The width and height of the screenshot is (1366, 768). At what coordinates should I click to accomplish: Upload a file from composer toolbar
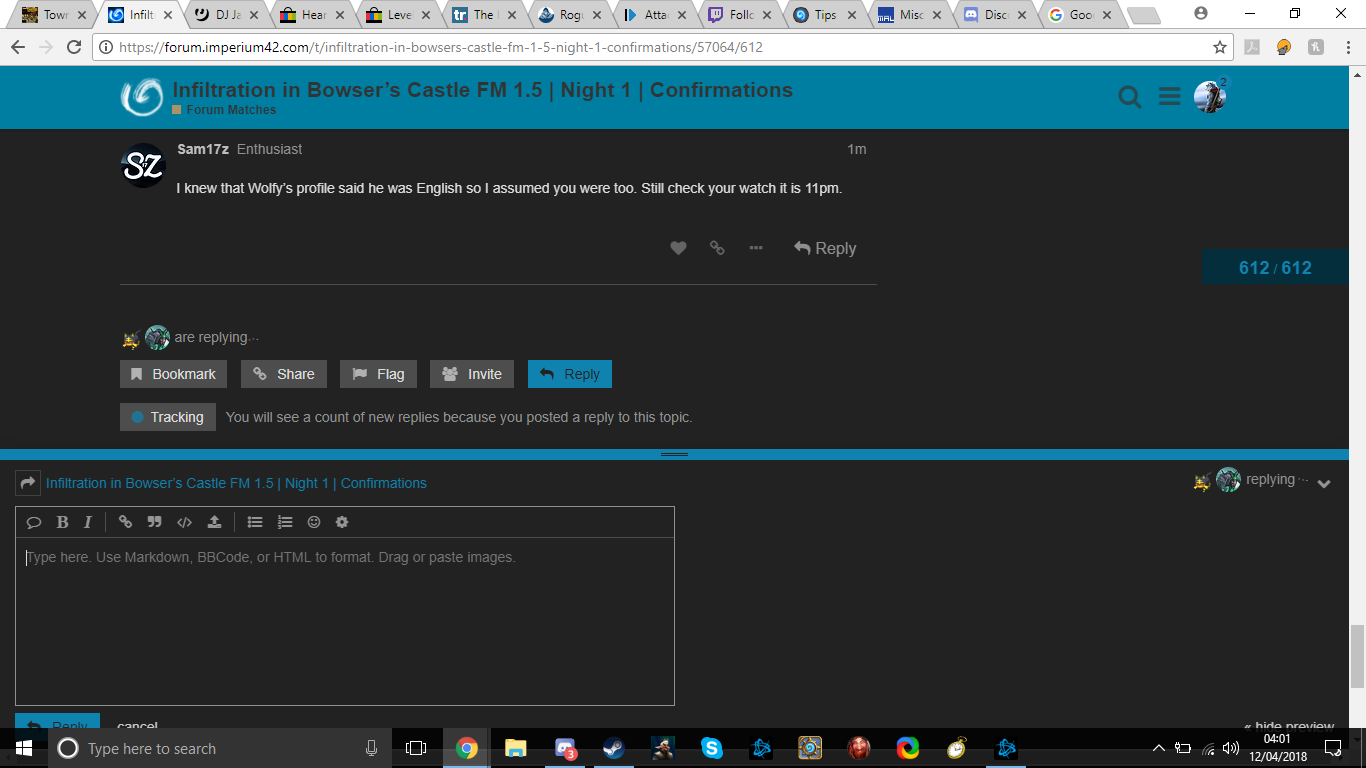click(x=214, y=522)
